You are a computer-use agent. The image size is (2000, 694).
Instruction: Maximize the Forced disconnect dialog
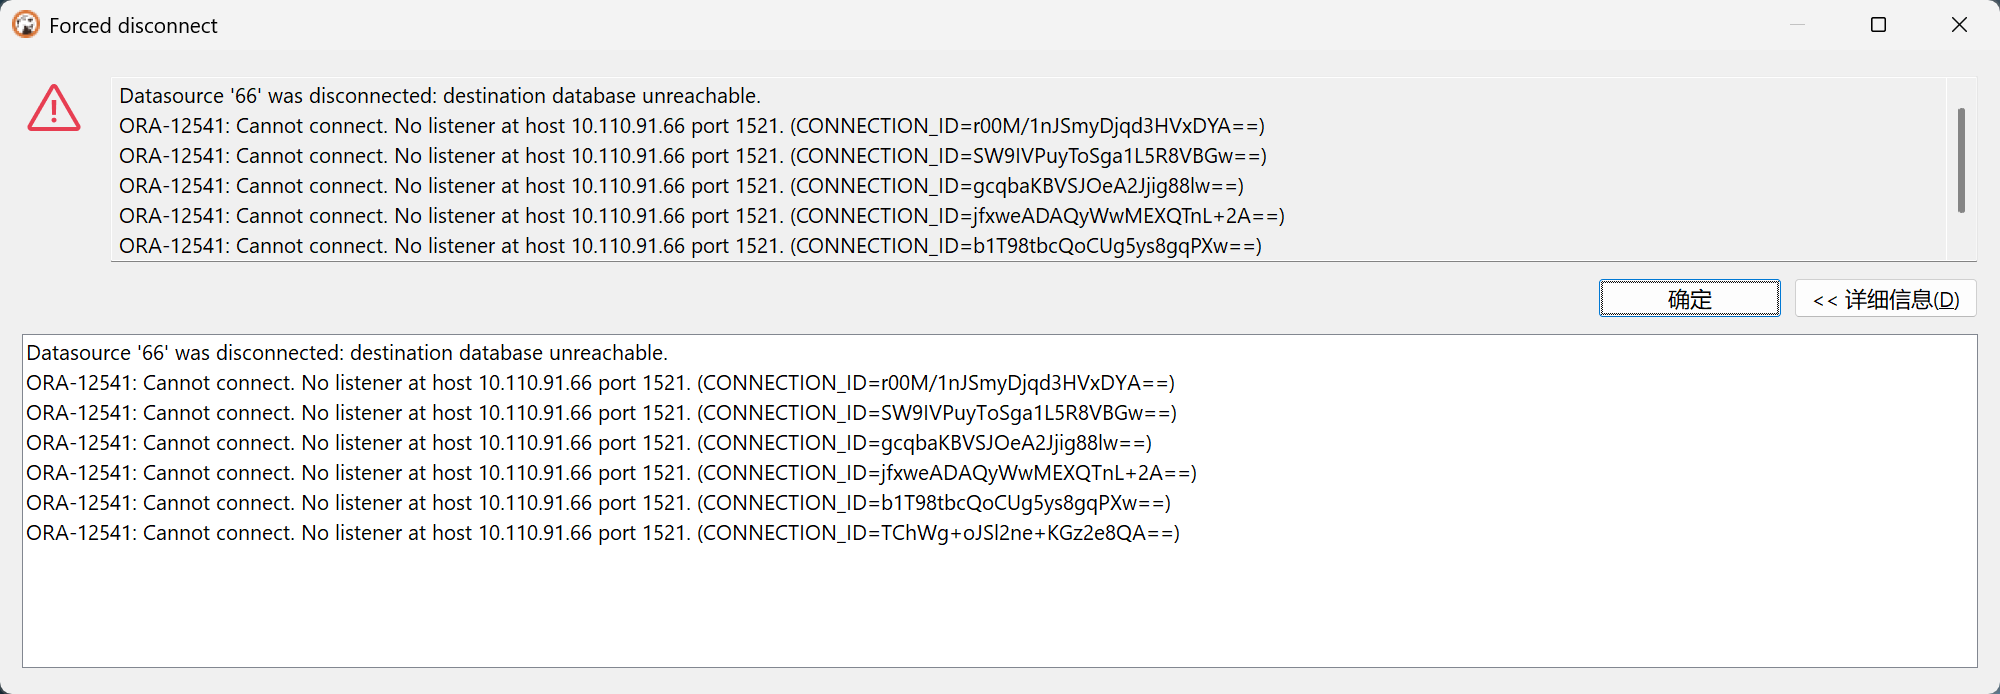[x=1878, y=25]
